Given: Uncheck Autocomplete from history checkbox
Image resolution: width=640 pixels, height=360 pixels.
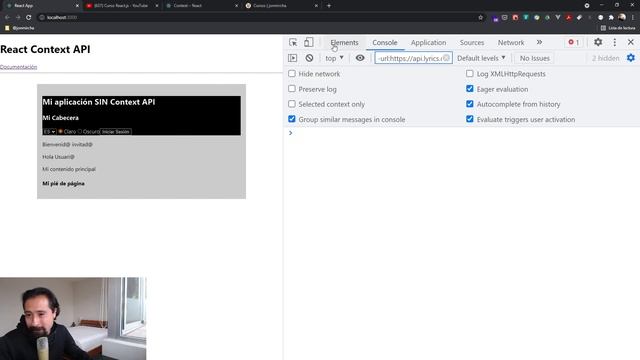Looking at the screenshot, I should [x=470, y=104].
